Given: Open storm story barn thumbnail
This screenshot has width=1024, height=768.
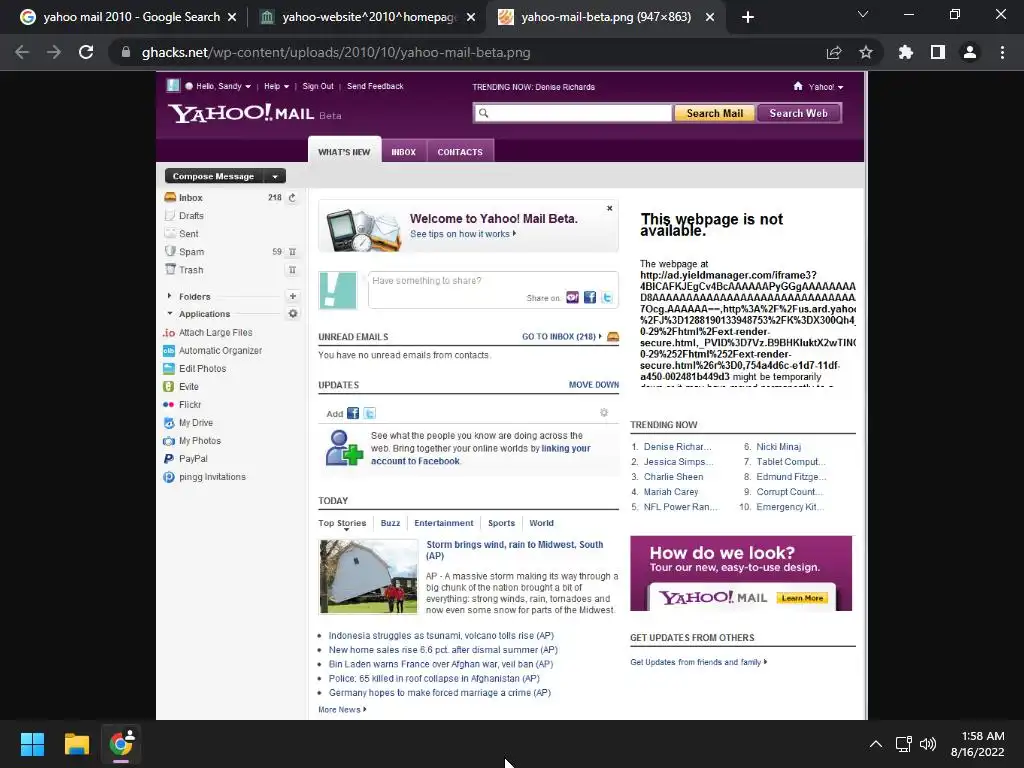Looking at the screenshot, I should pyautogui.click(x=368, y=577).
